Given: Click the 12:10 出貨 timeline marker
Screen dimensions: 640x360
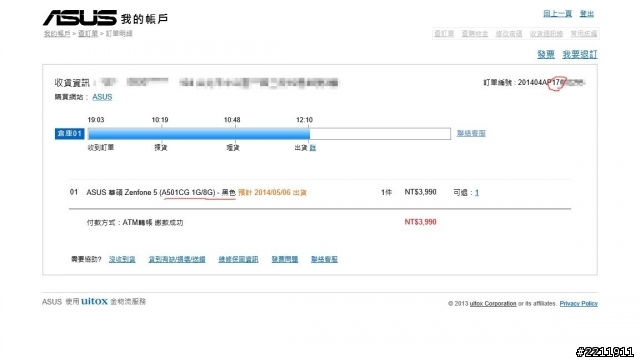Looking at the screenshot, I should [304, 120].
